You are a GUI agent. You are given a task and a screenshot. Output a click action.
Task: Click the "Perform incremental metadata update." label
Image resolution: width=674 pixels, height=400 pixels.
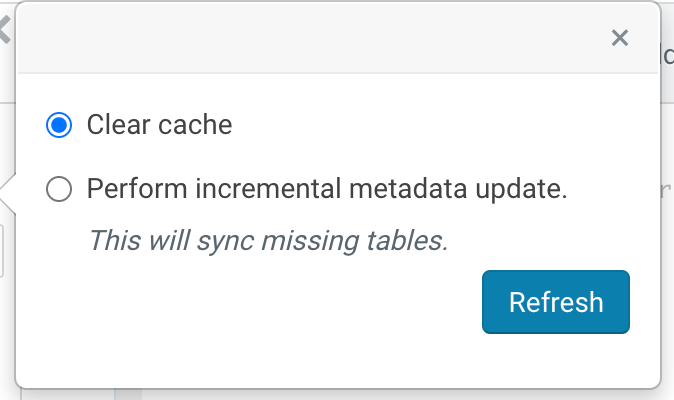(327, 189)
